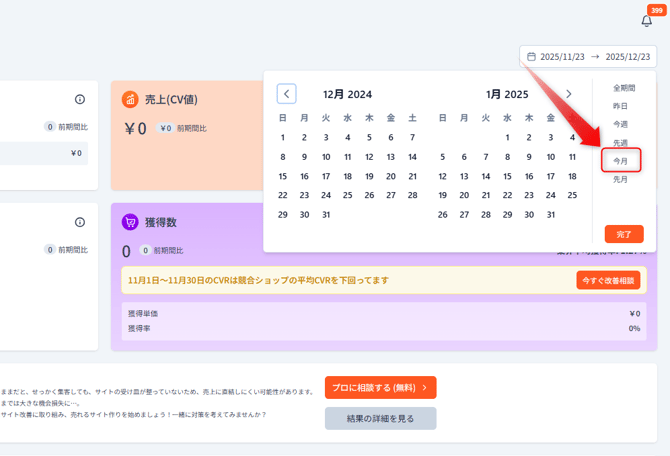The image size is (670, 456).
Task: Click the orange sales (売上) chart icon
Action: tap(130, 99)
